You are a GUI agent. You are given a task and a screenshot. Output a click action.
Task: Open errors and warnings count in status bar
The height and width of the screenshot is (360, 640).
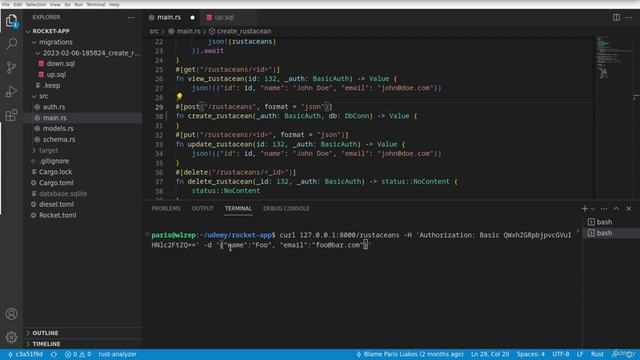click(x=78, y=354)
